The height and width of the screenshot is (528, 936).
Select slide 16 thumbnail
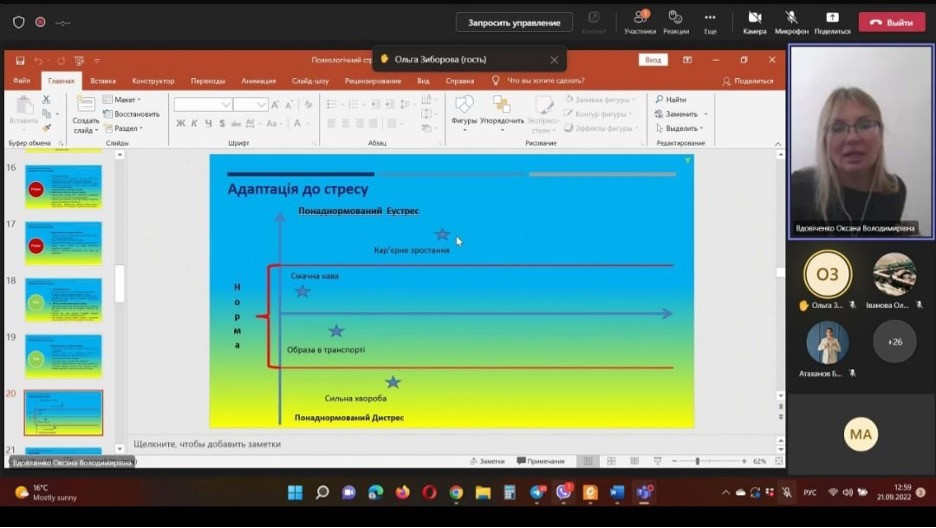(x=63, y=187)
